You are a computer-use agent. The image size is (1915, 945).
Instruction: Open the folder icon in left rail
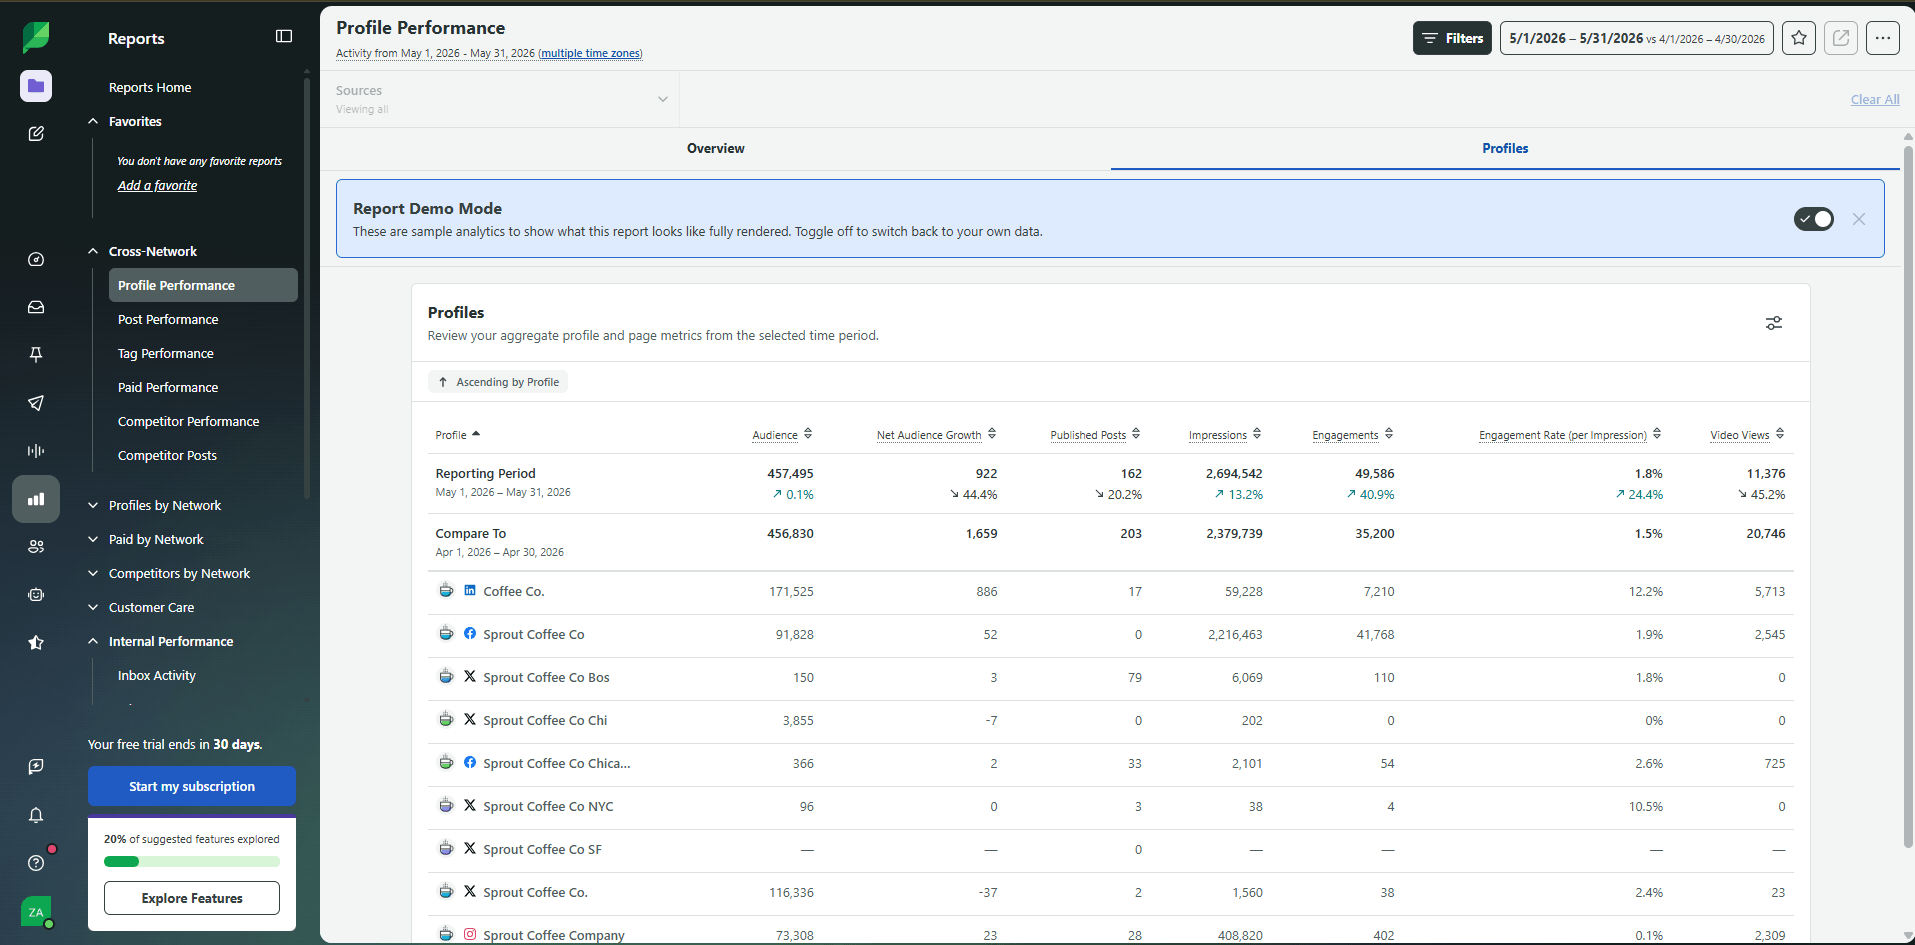click(36, 86)
